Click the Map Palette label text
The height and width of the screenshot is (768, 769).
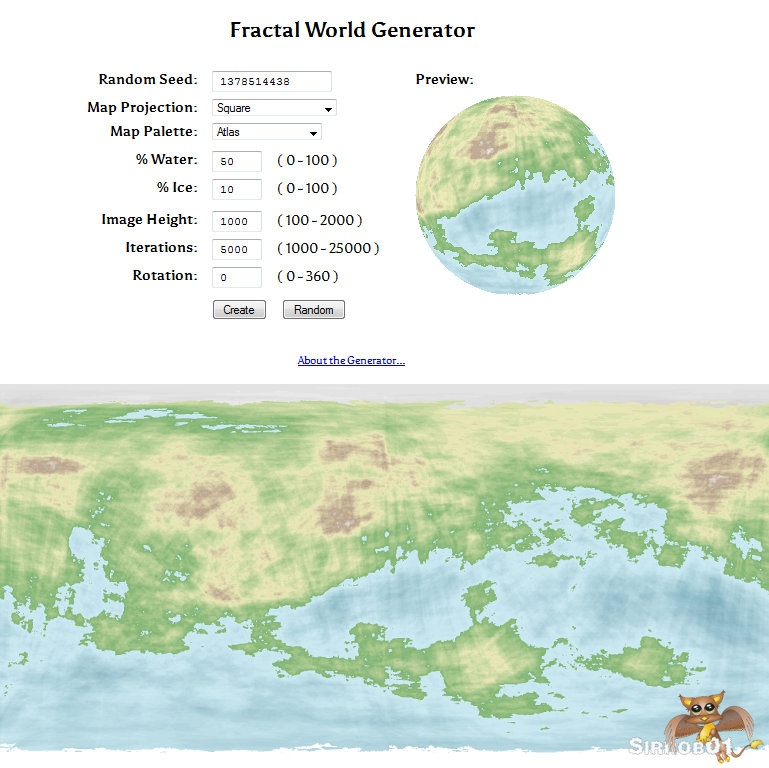pyautogui.click(x=154, y=132)
